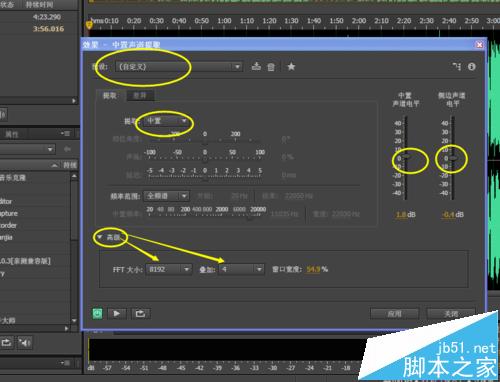Edit window width 54.9 % value
This screenshot has height=382, width=500.
click(x=313, y=269)
